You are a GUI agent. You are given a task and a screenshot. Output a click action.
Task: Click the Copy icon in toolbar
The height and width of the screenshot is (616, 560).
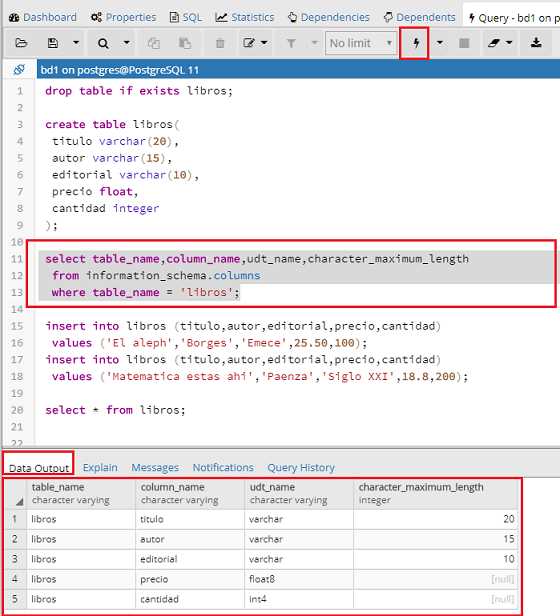(153, 43)
